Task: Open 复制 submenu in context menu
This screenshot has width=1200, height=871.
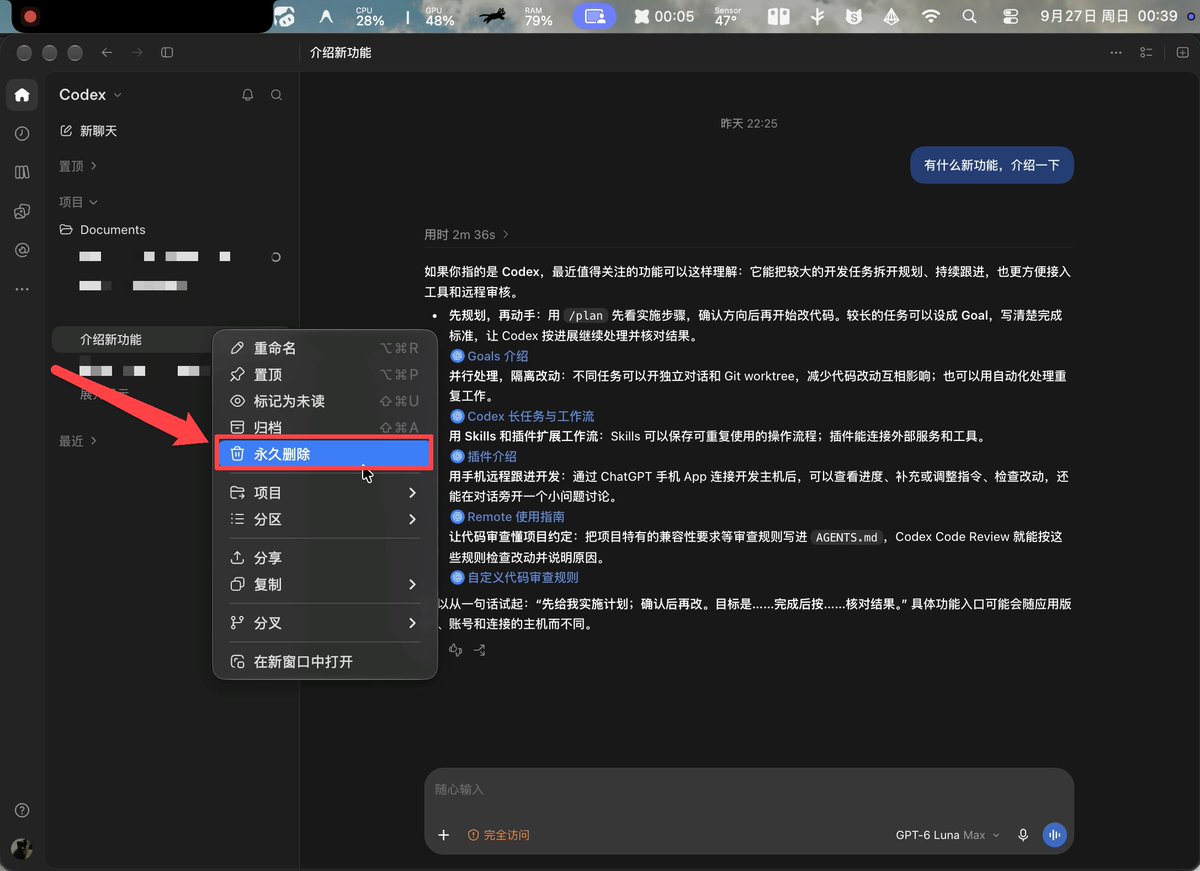Action: coord(325,584)
